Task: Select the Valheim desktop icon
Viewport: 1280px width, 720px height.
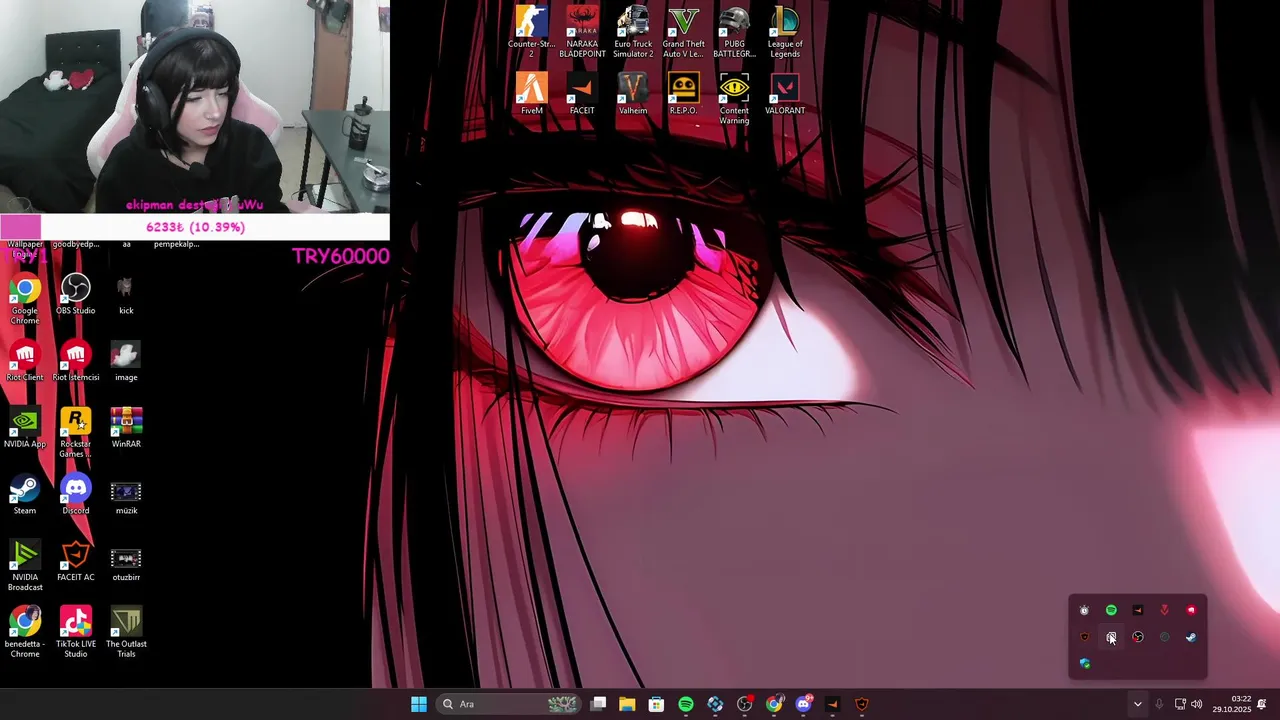Action: click(633, 94)
